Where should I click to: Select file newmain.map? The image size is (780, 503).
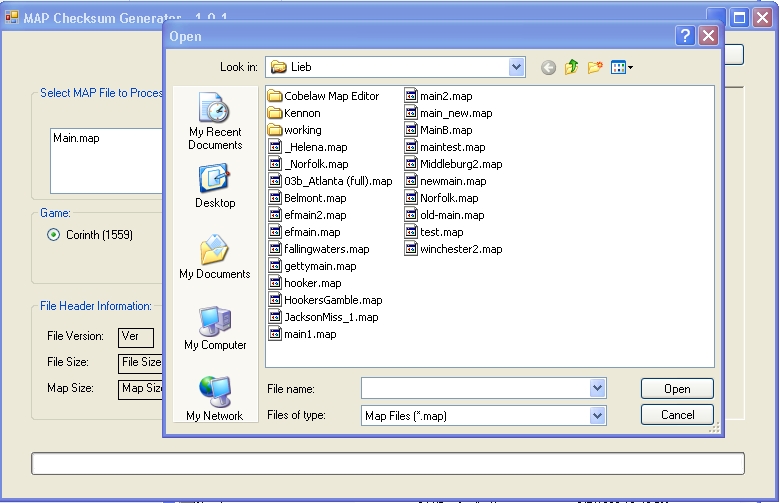(x=446, y=181)
